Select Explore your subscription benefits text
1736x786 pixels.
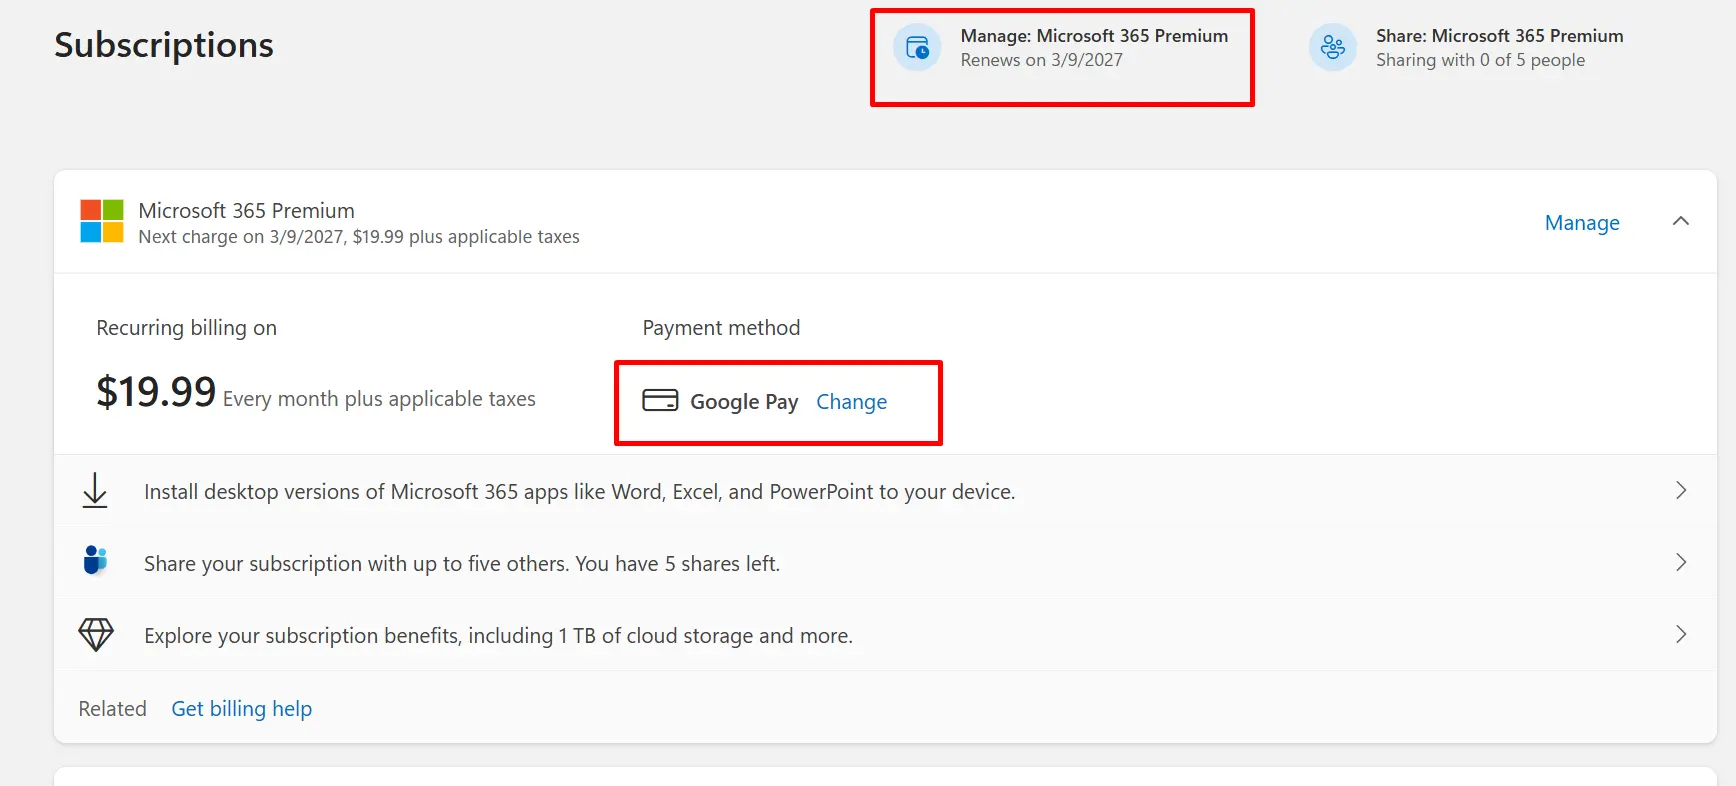click(498, 635)
